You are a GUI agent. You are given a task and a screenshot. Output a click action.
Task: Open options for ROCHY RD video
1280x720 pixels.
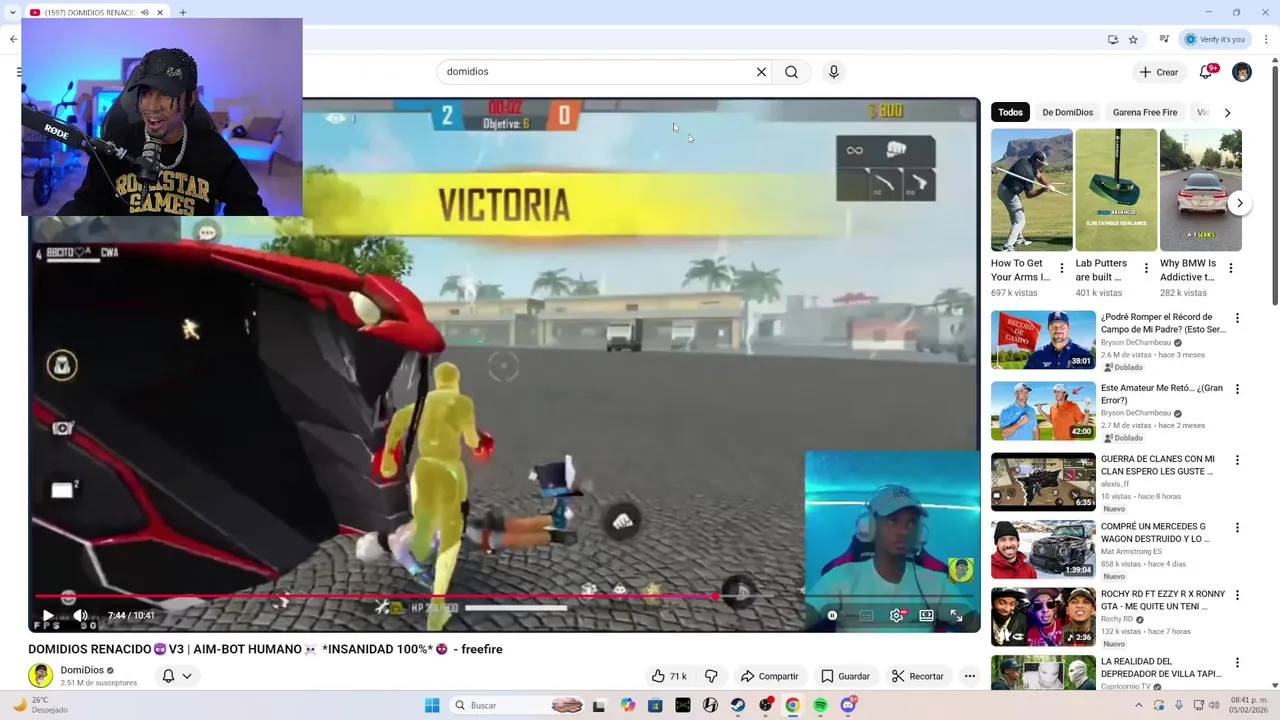[1237, 595]
